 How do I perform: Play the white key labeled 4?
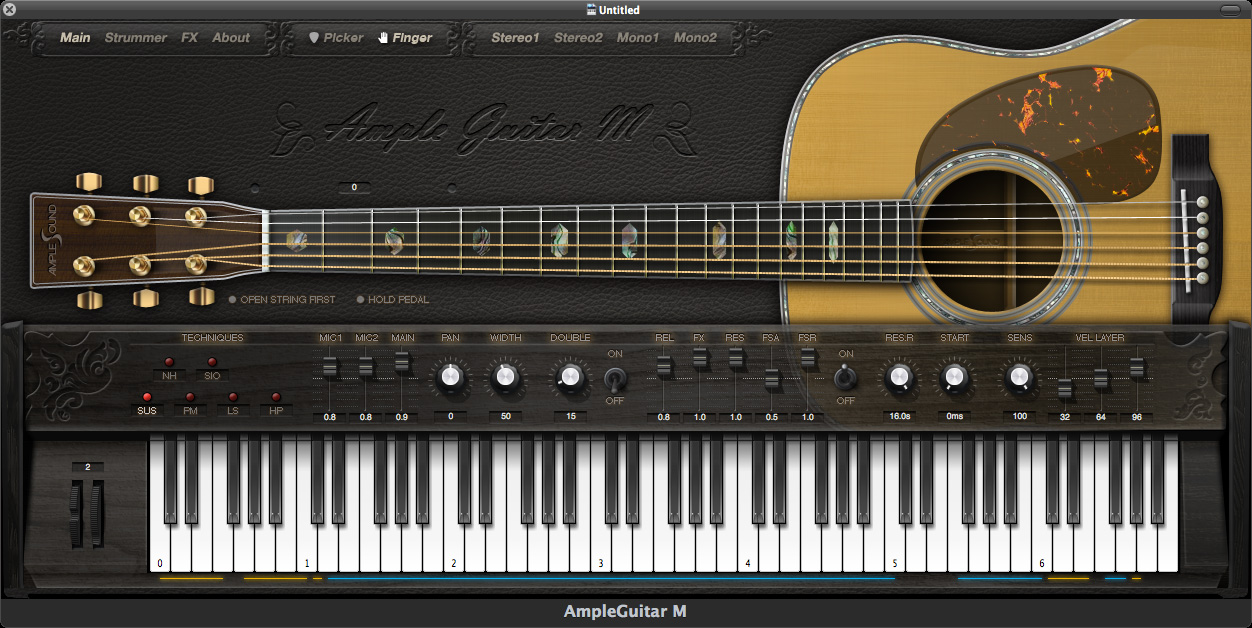pyautogui.click(x=747, y=548)
